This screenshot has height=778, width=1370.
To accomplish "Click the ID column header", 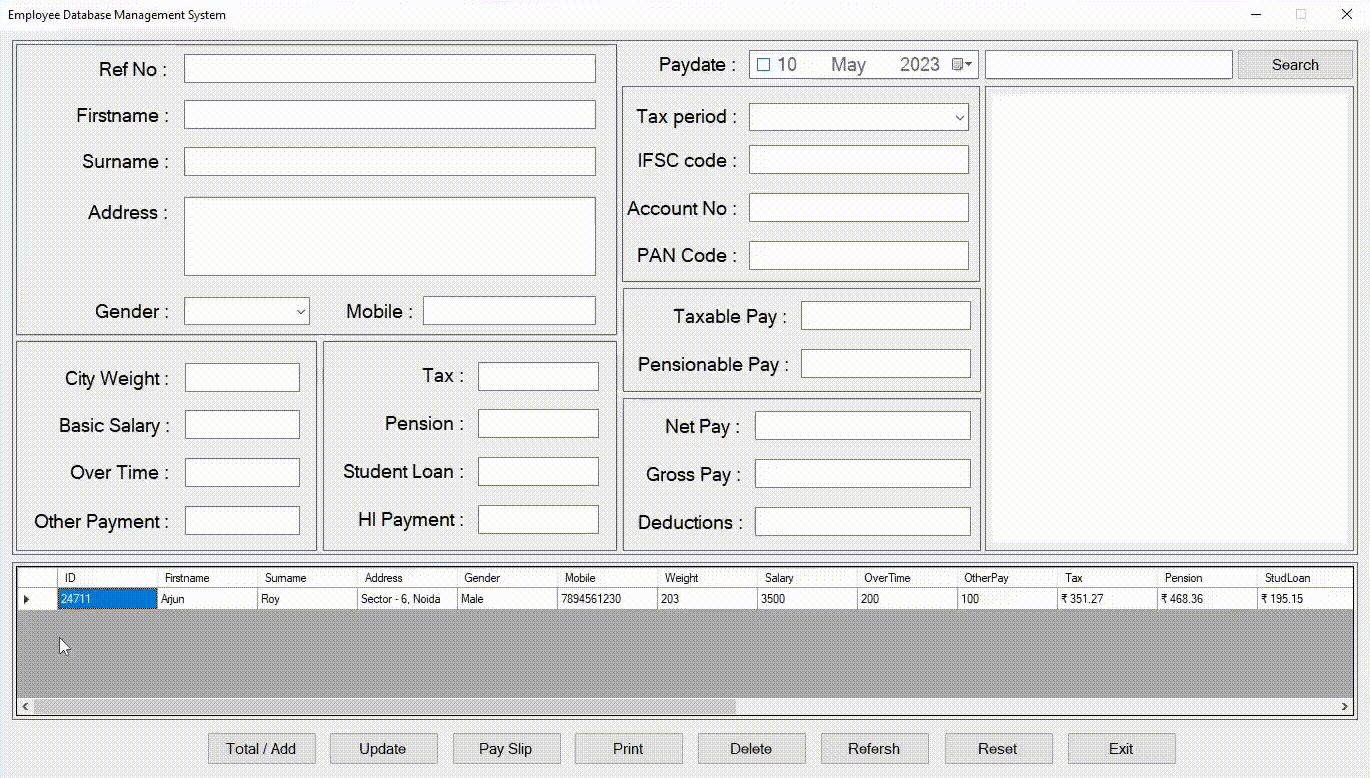I will point(108,578).
